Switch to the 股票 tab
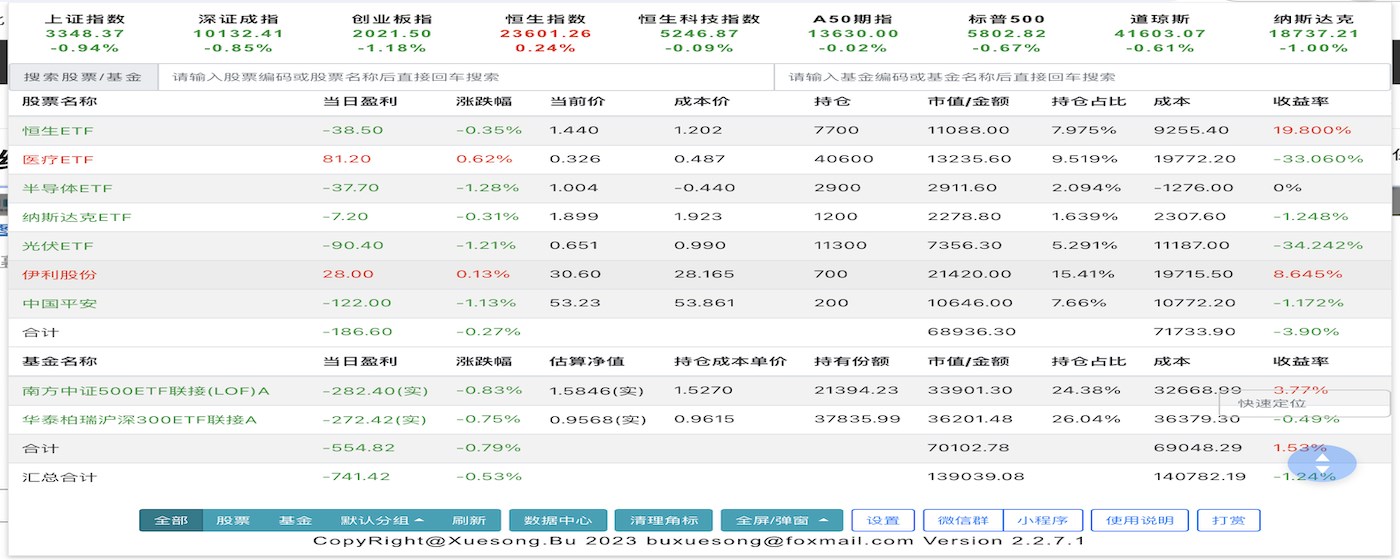Screen dimensions: 1400x560 (233, 520)
